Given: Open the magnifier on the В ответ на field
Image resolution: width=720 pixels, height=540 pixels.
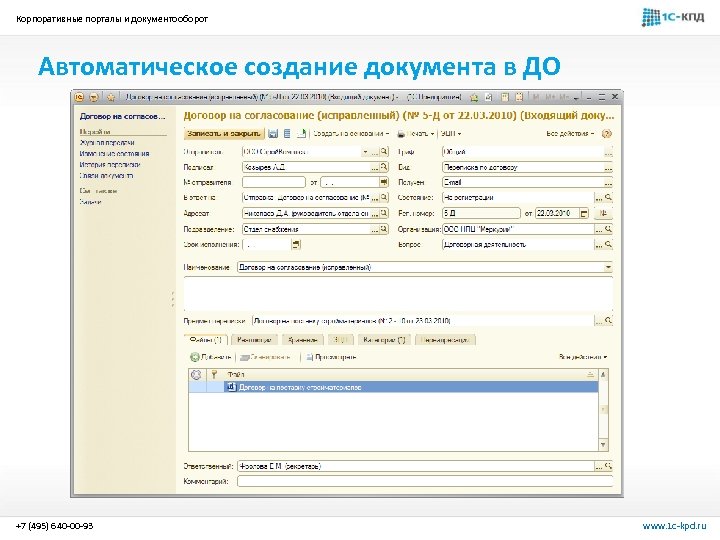Looking at the screenshot, I should point(384,198).
